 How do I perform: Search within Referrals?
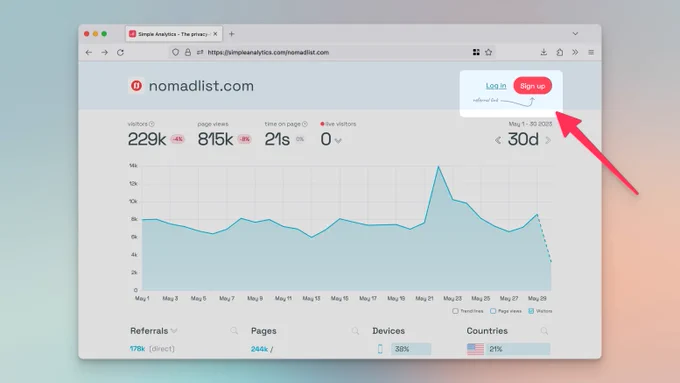click(x=234, y=331)
